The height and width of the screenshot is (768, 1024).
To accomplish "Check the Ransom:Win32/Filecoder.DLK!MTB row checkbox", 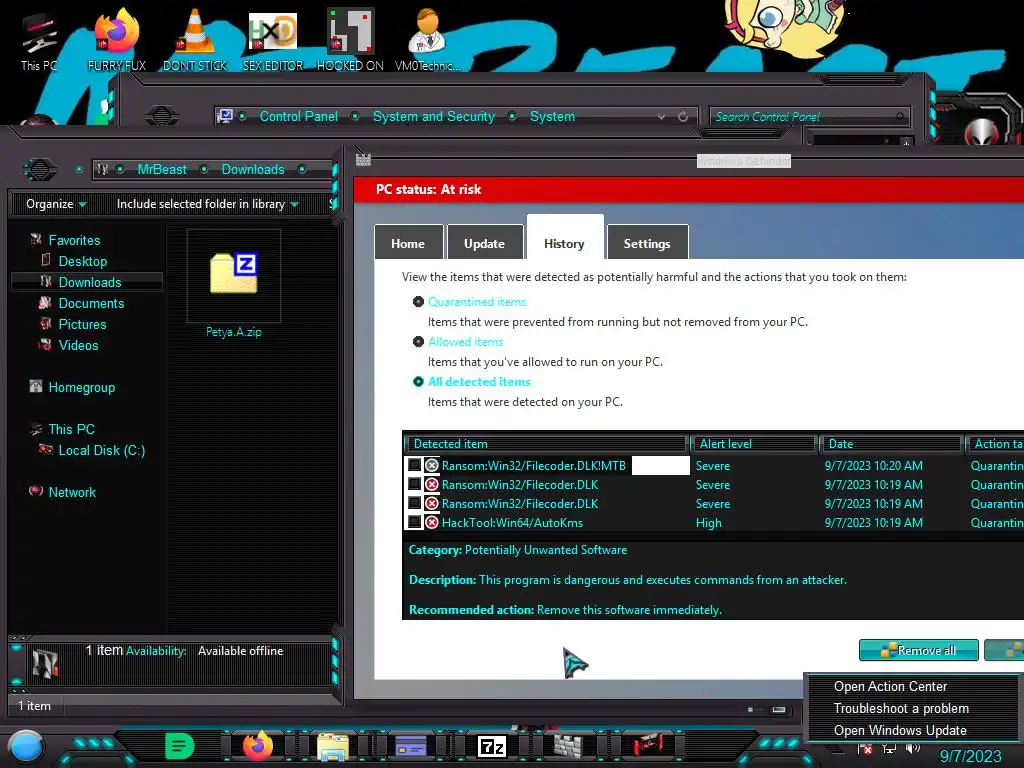I will (x=414, y=465).
